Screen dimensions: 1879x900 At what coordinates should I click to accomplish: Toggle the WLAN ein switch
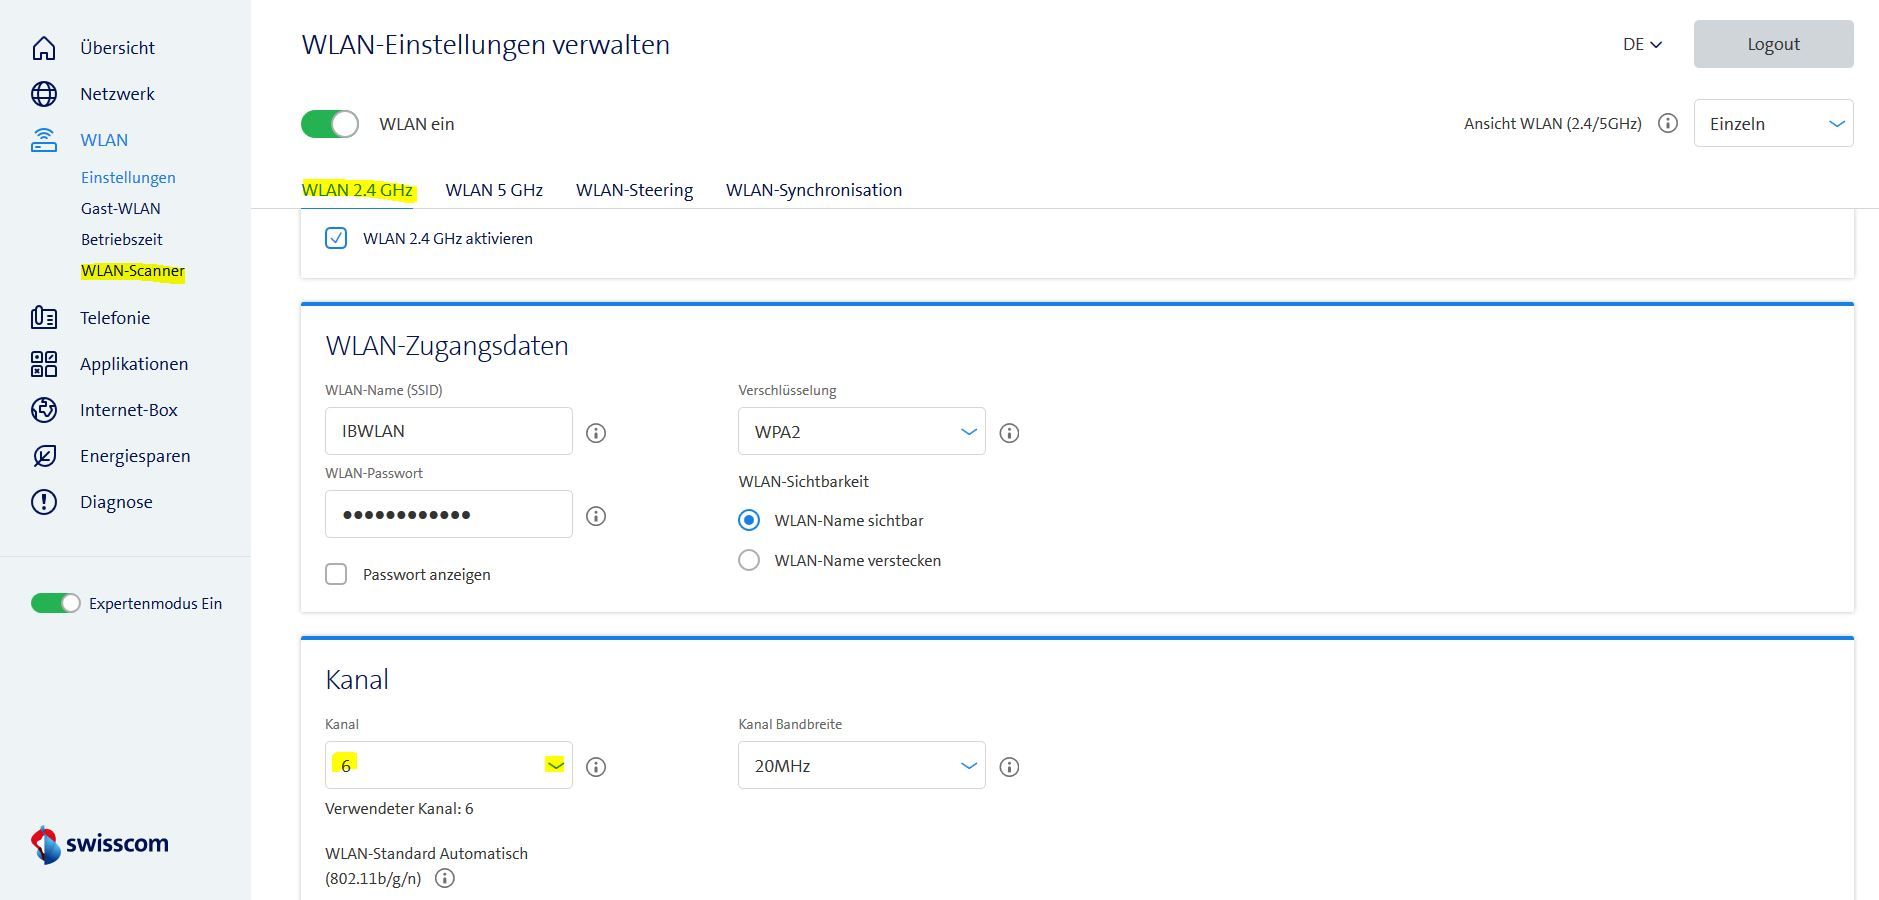click(x=330, y=124)
